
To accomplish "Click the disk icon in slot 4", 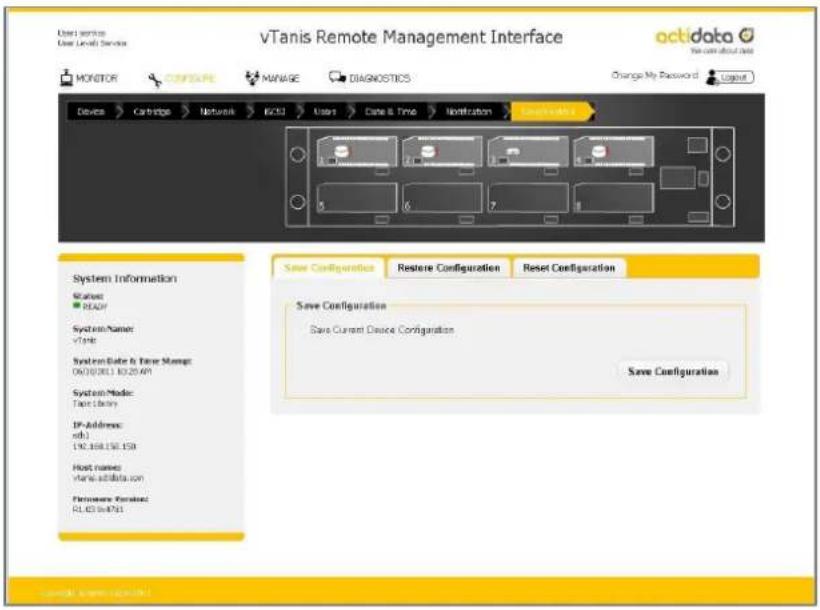I will pyautogui.click(x=599, y=151).
